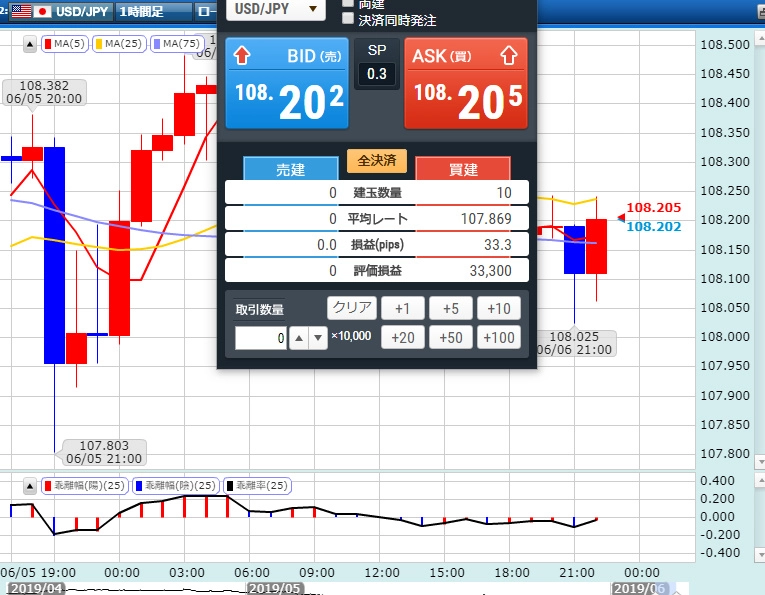Click the 33.3 損益(pips) value
765x595 pixels.
pos(498,244)
